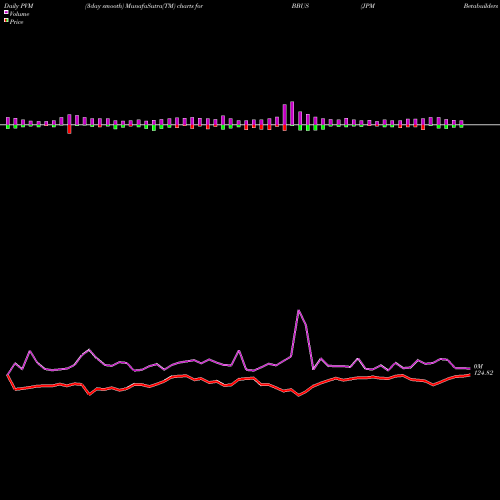Click the magenta line's highest spike peak
The width and height of the screenshot is (500, 500).
(x=299, y=311)
